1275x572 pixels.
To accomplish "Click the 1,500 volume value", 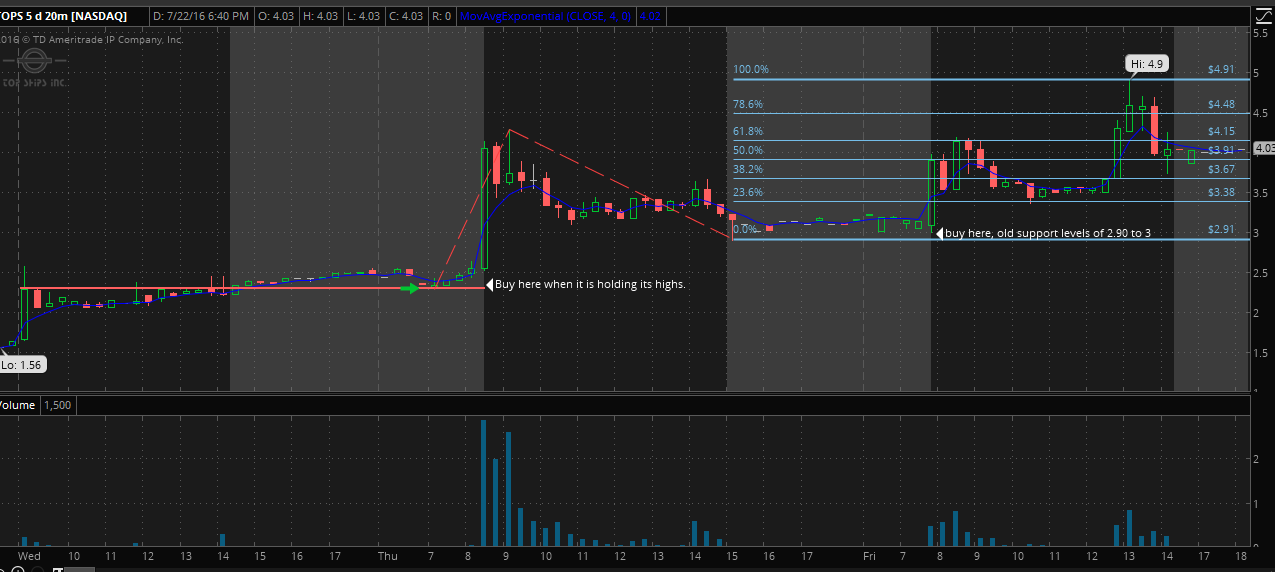I will (57, 405).
